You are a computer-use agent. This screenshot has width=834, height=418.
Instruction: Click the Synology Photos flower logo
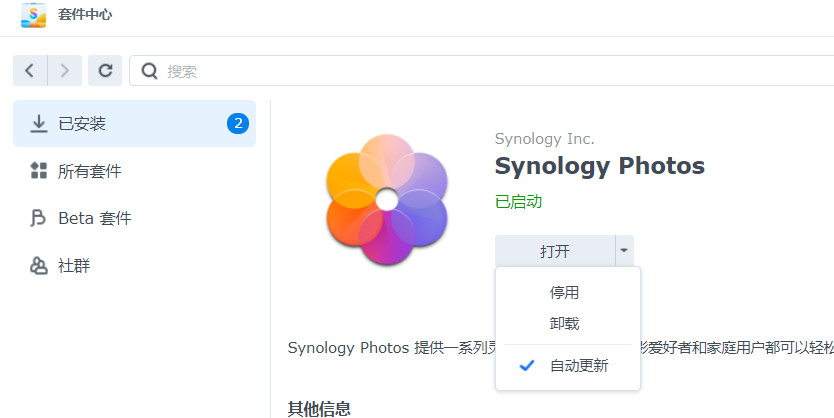(x=387, y=199)
